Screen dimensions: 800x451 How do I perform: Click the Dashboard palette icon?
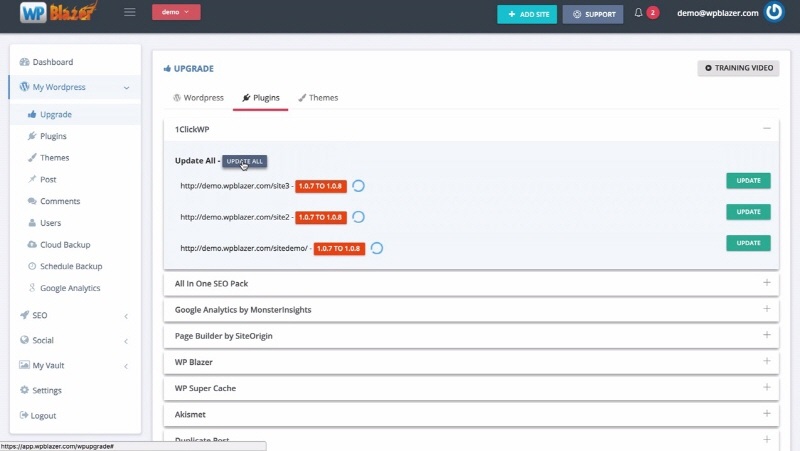click(24, 62)
